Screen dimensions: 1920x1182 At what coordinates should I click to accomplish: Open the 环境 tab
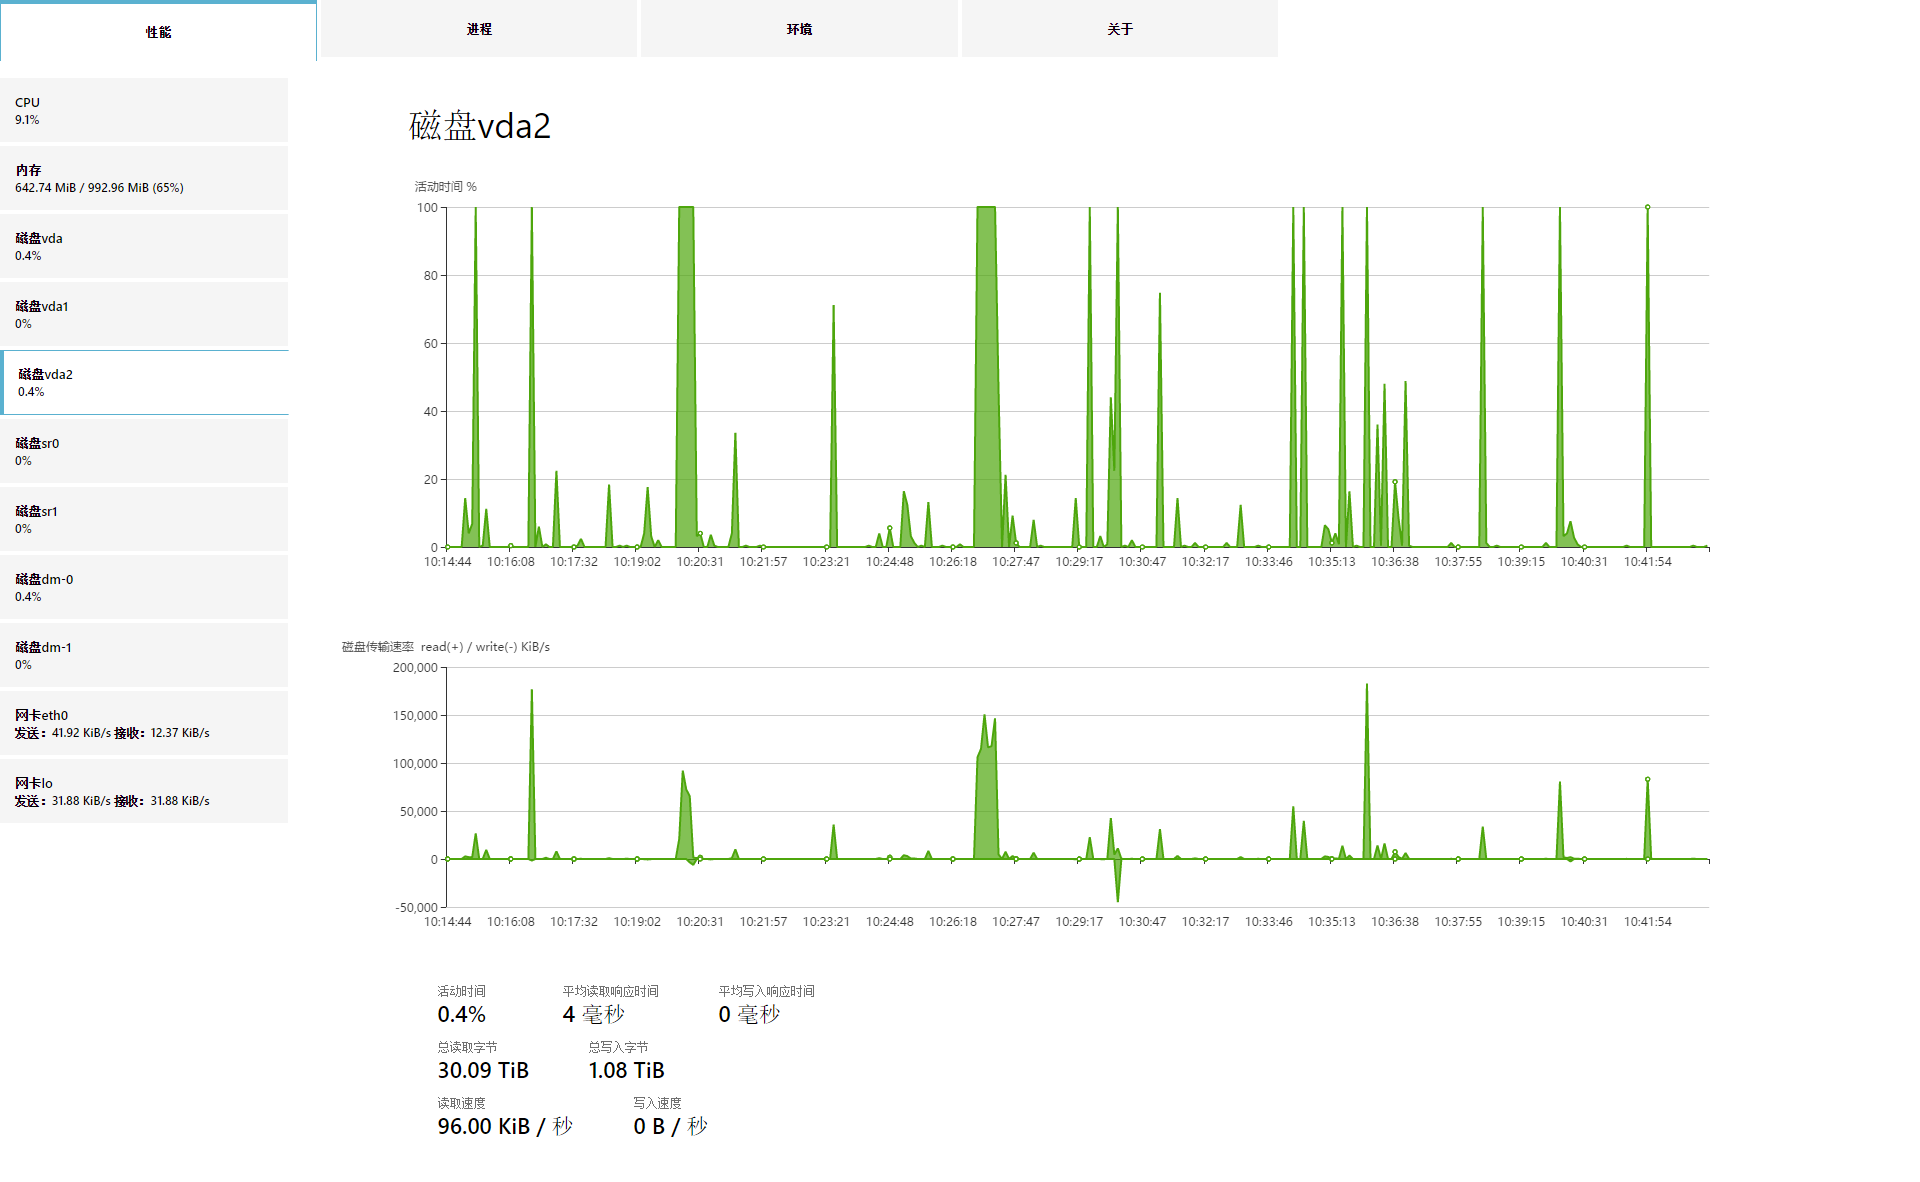tap(799, 29)
